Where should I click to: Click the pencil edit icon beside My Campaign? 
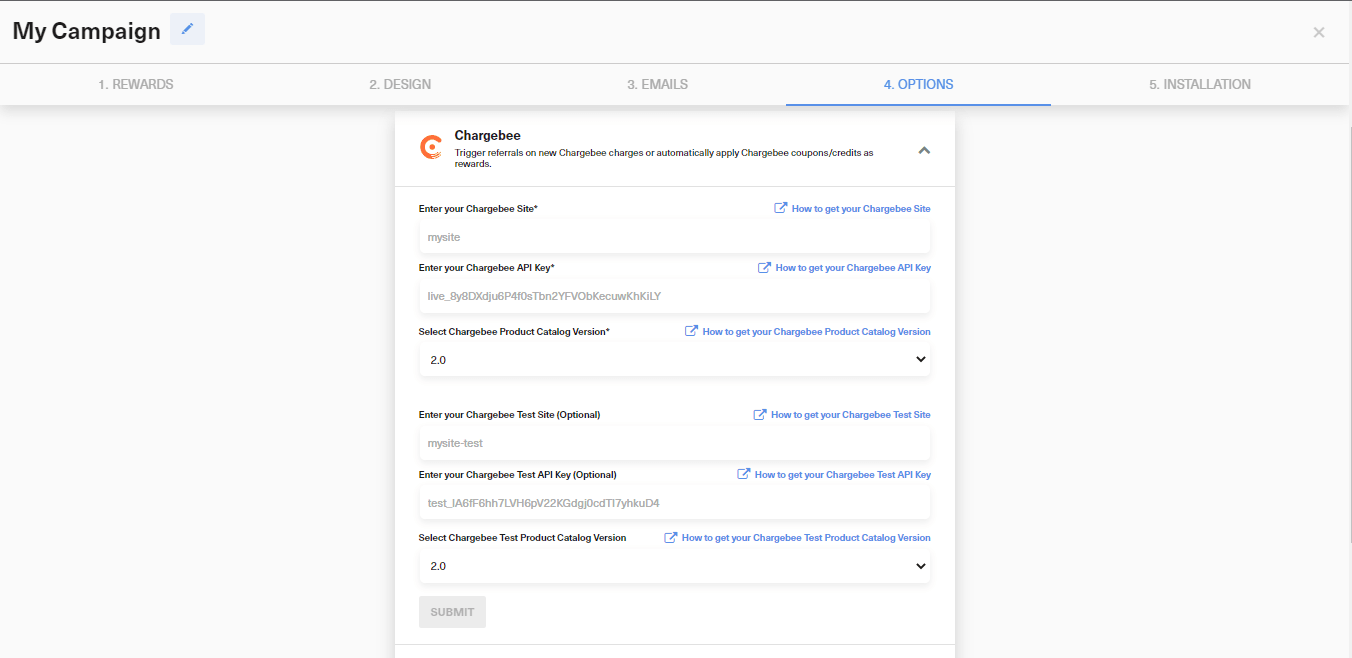coord(187,29)
